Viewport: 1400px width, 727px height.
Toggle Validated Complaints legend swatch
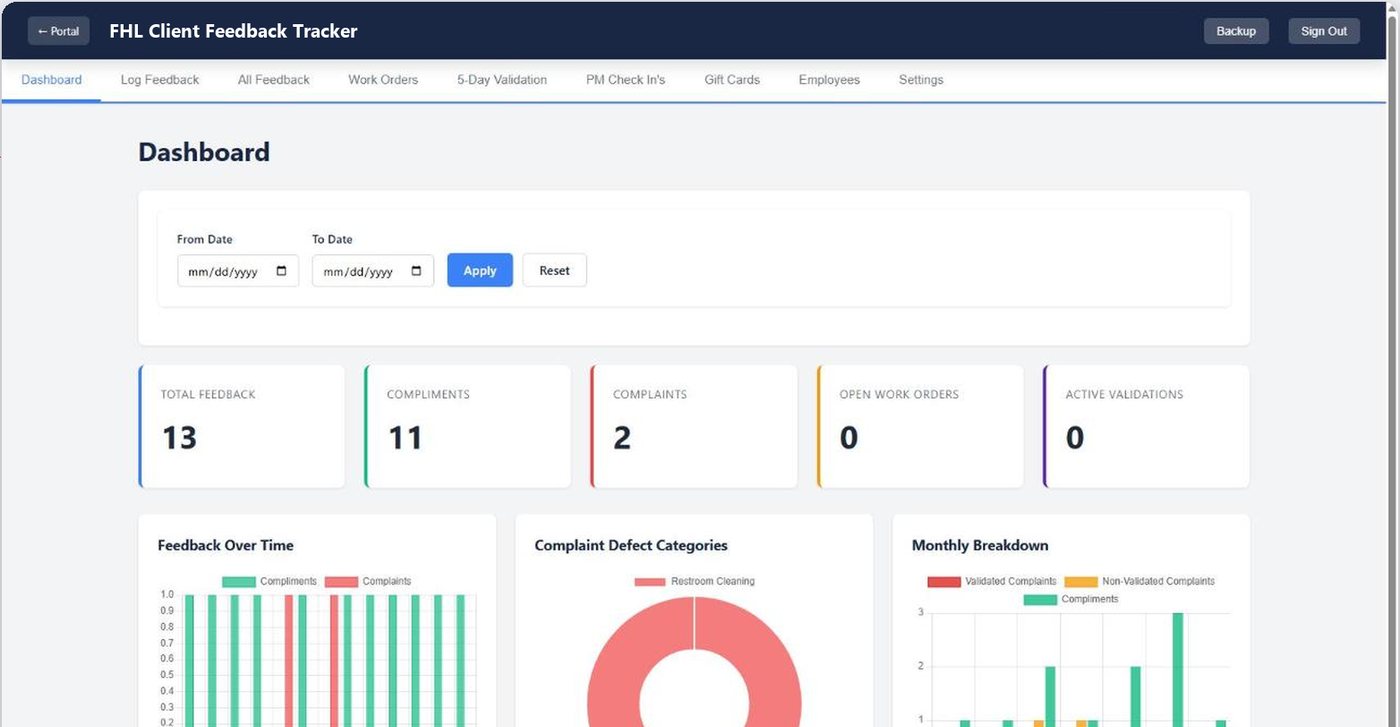pos(944,581)
